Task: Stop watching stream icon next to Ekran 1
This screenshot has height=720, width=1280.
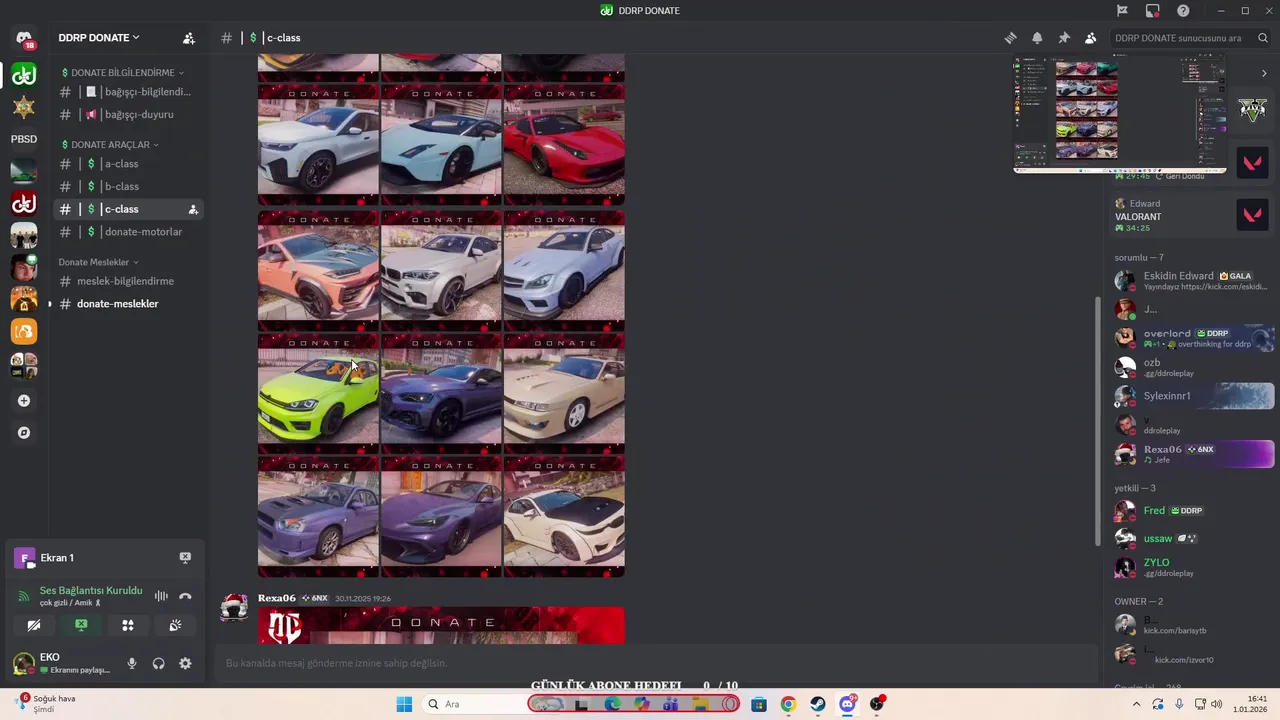Action: click(185, 557)
